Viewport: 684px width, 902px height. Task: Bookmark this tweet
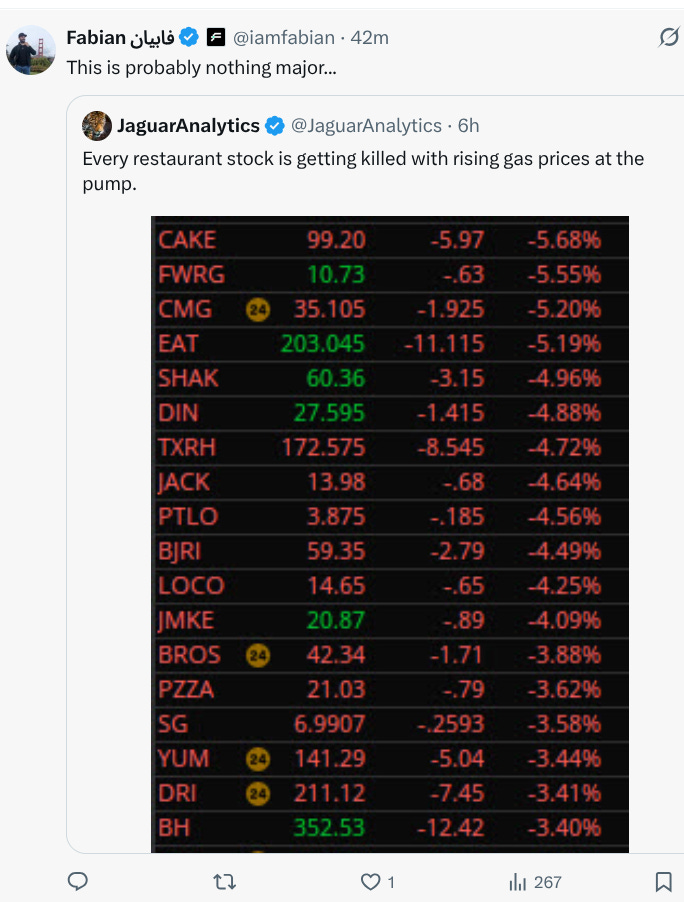(x=664, y=881)
